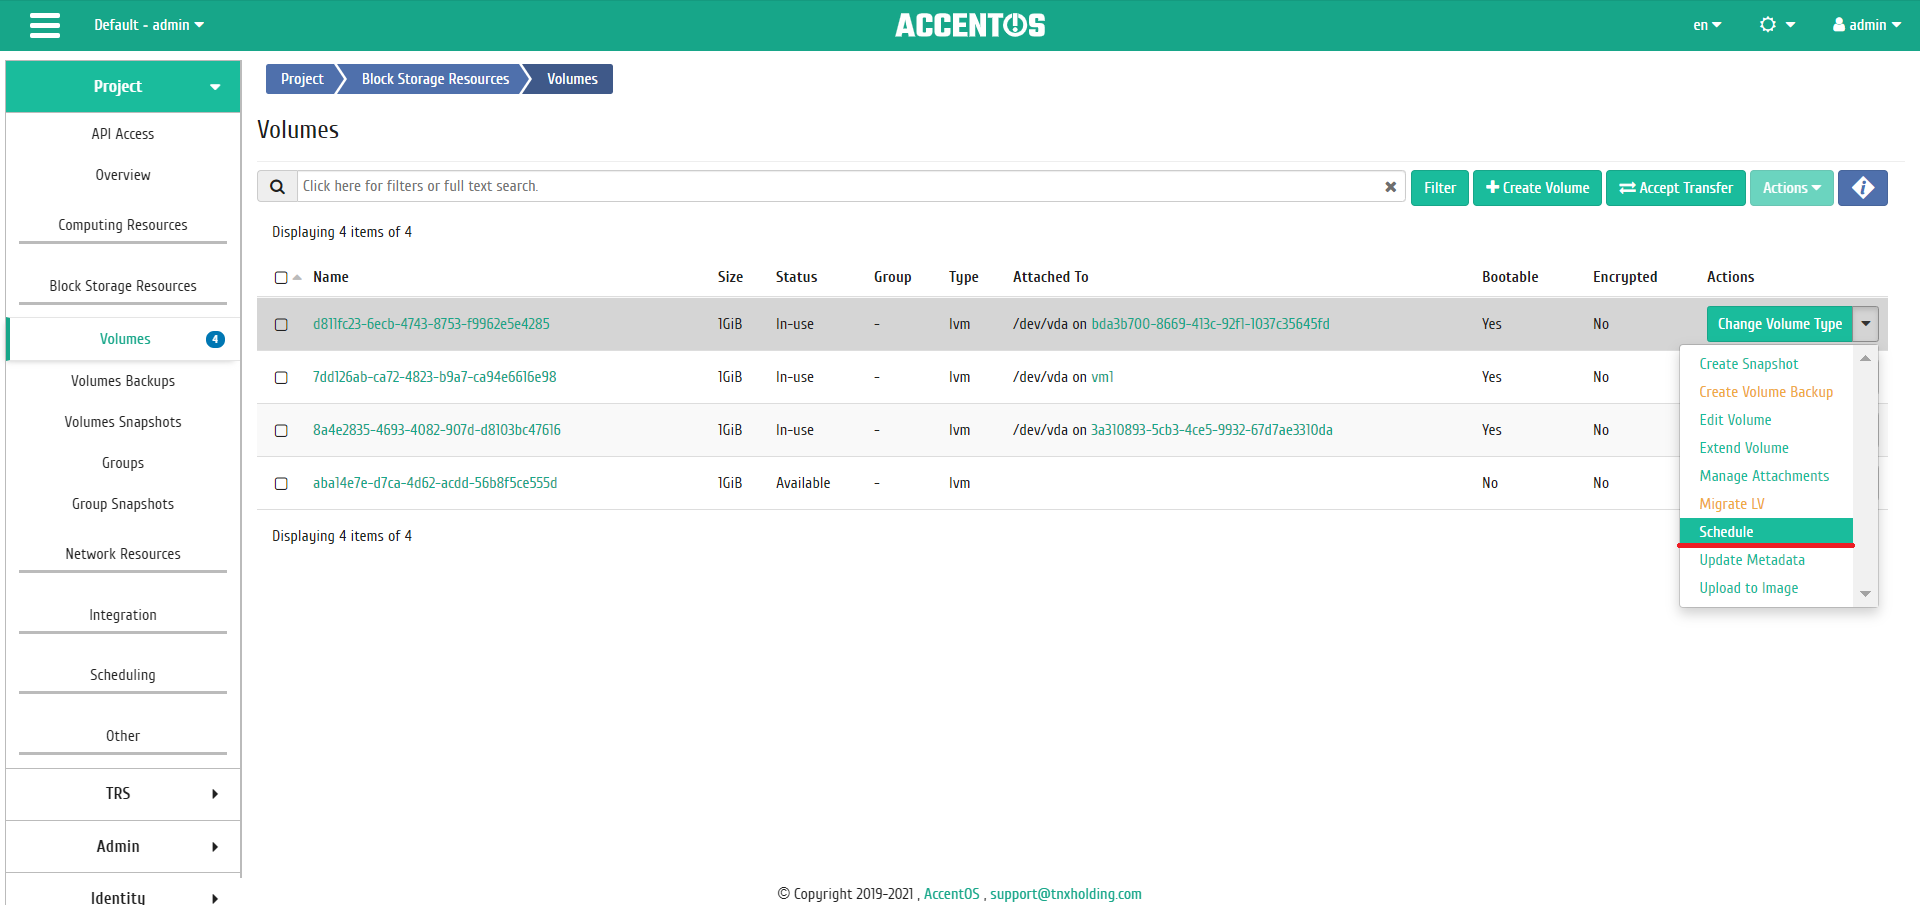Image resolution: width=1920 pixels, height=905 pixels.
Task: Clear search with the X icon
Action: [1390, 187]
